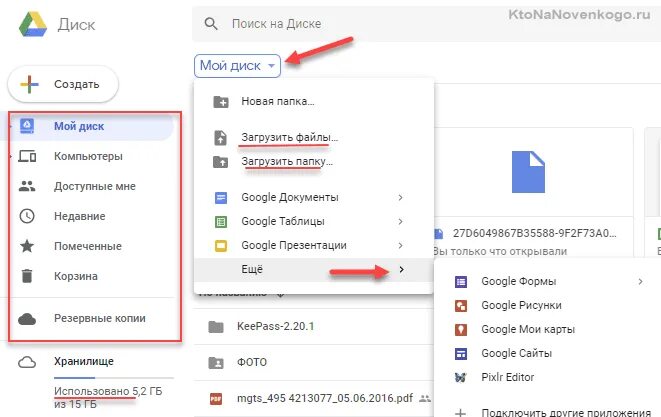661x417 pixels.
Task: Expand Google Презентации submenu arrow
Action: 400,245
